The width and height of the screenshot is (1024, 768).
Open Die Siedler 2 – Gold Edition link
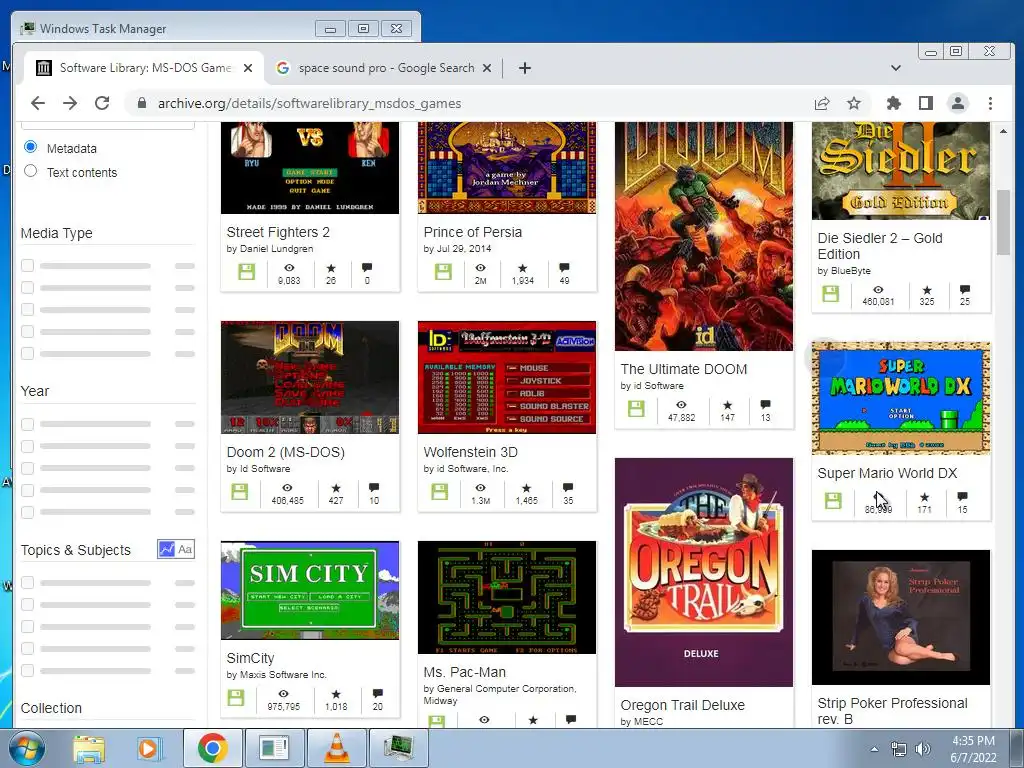pos(880,246)
